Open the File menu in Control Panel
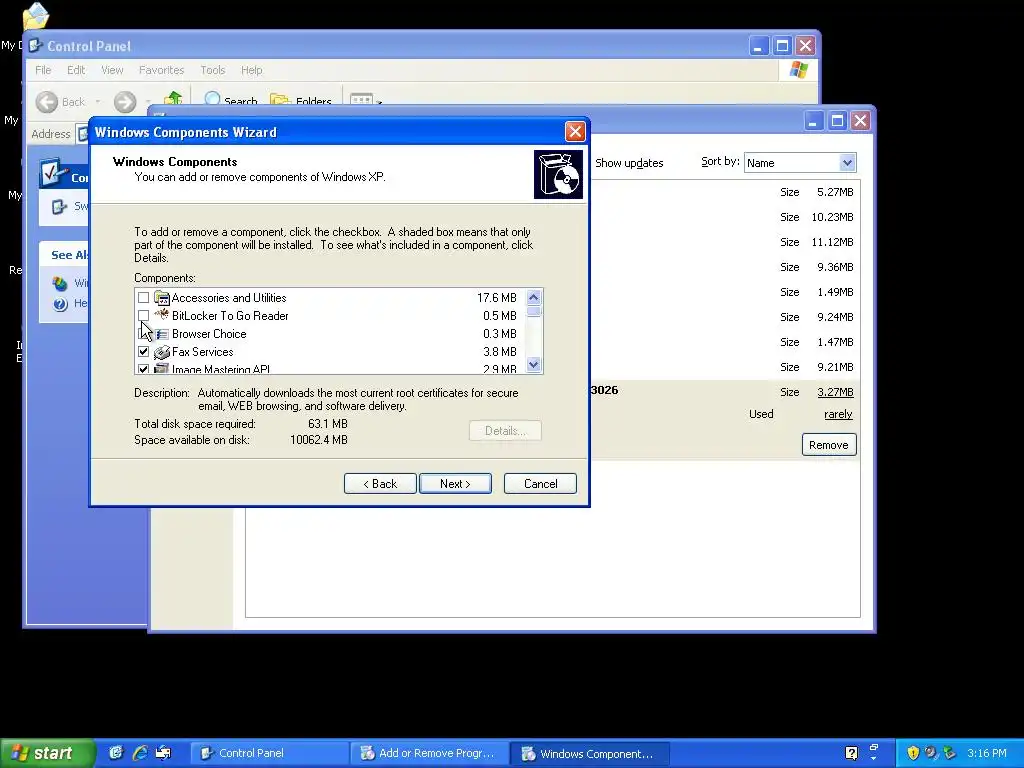Image resolution: width=1024 pixels, height=768 pixels. (x=43, y=70)
